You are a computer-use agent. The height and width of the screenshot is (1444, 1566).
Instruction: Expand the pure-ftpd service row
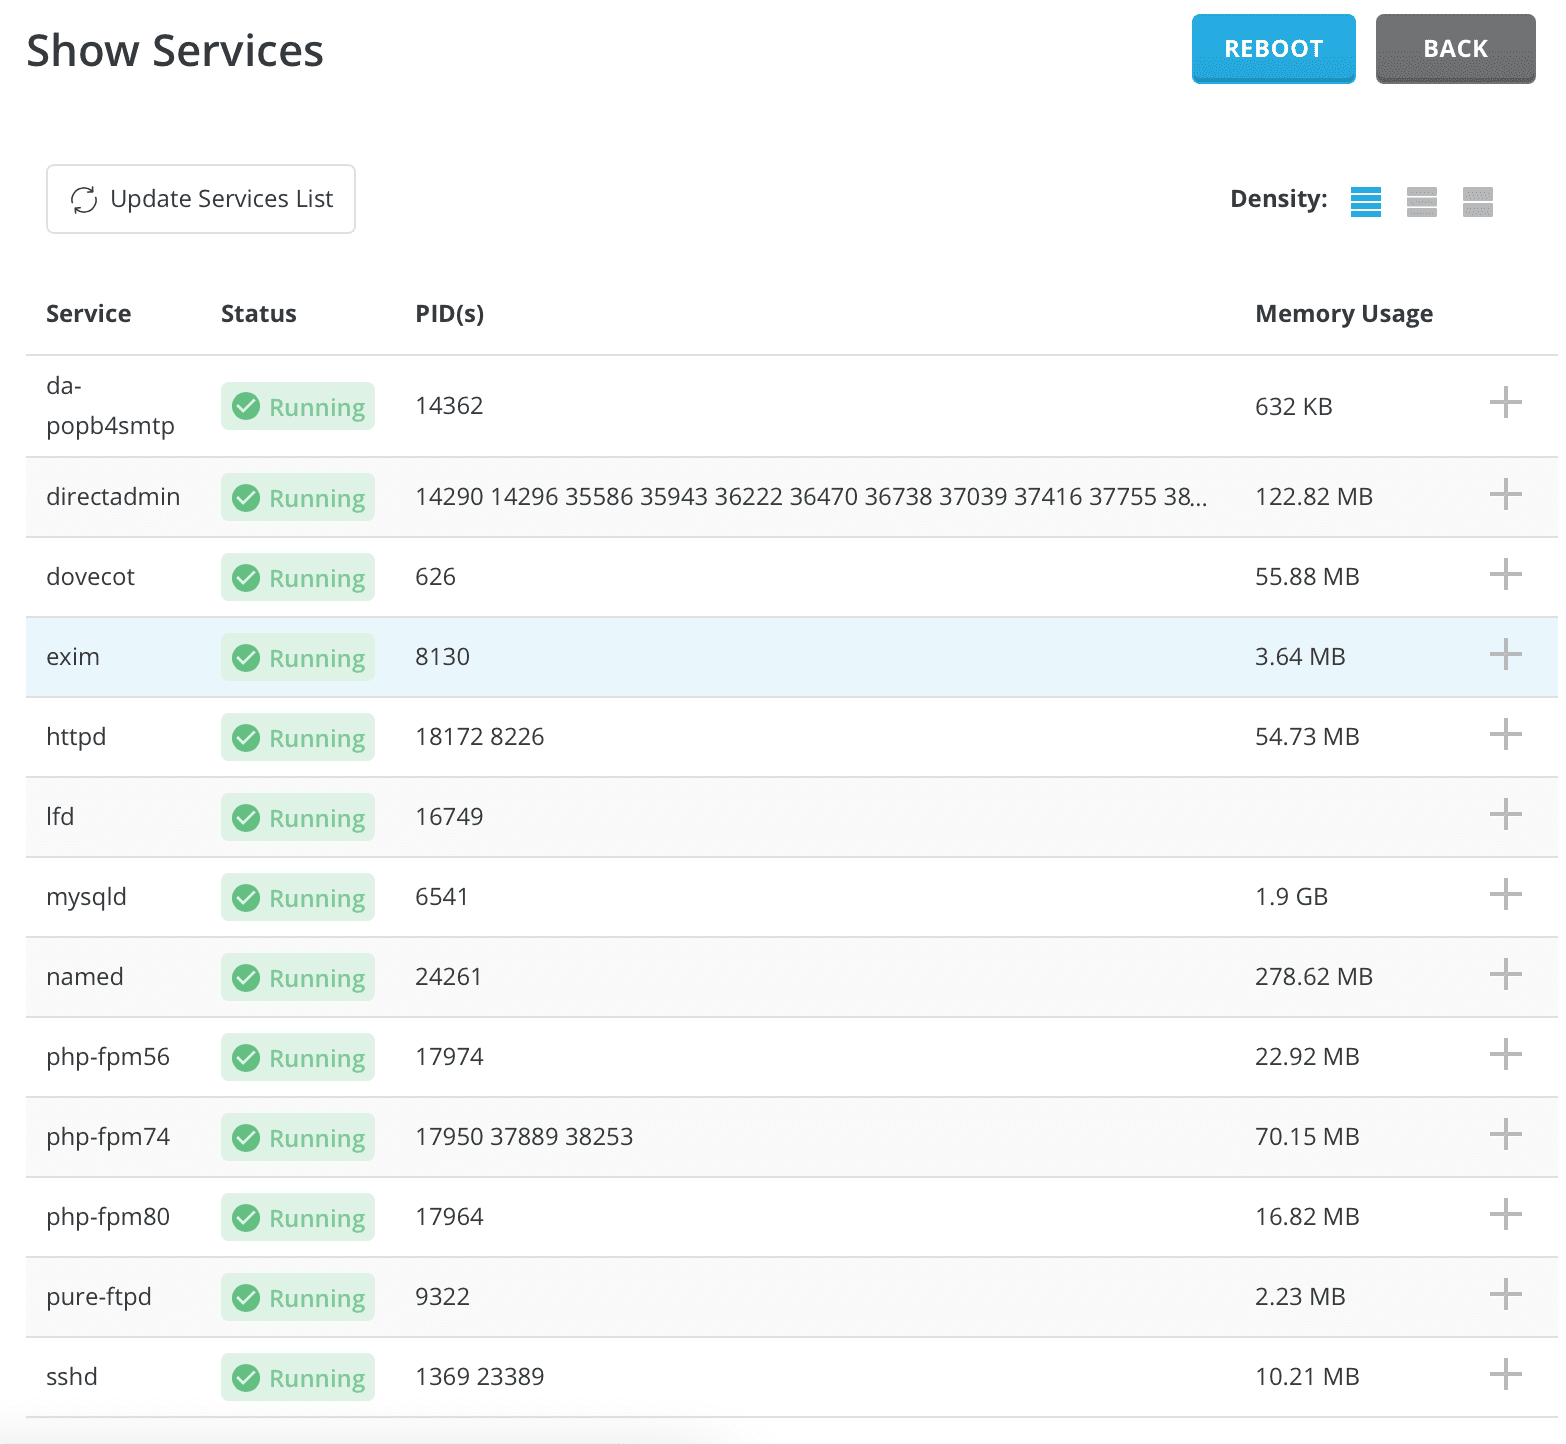tap(1505, 1295)
